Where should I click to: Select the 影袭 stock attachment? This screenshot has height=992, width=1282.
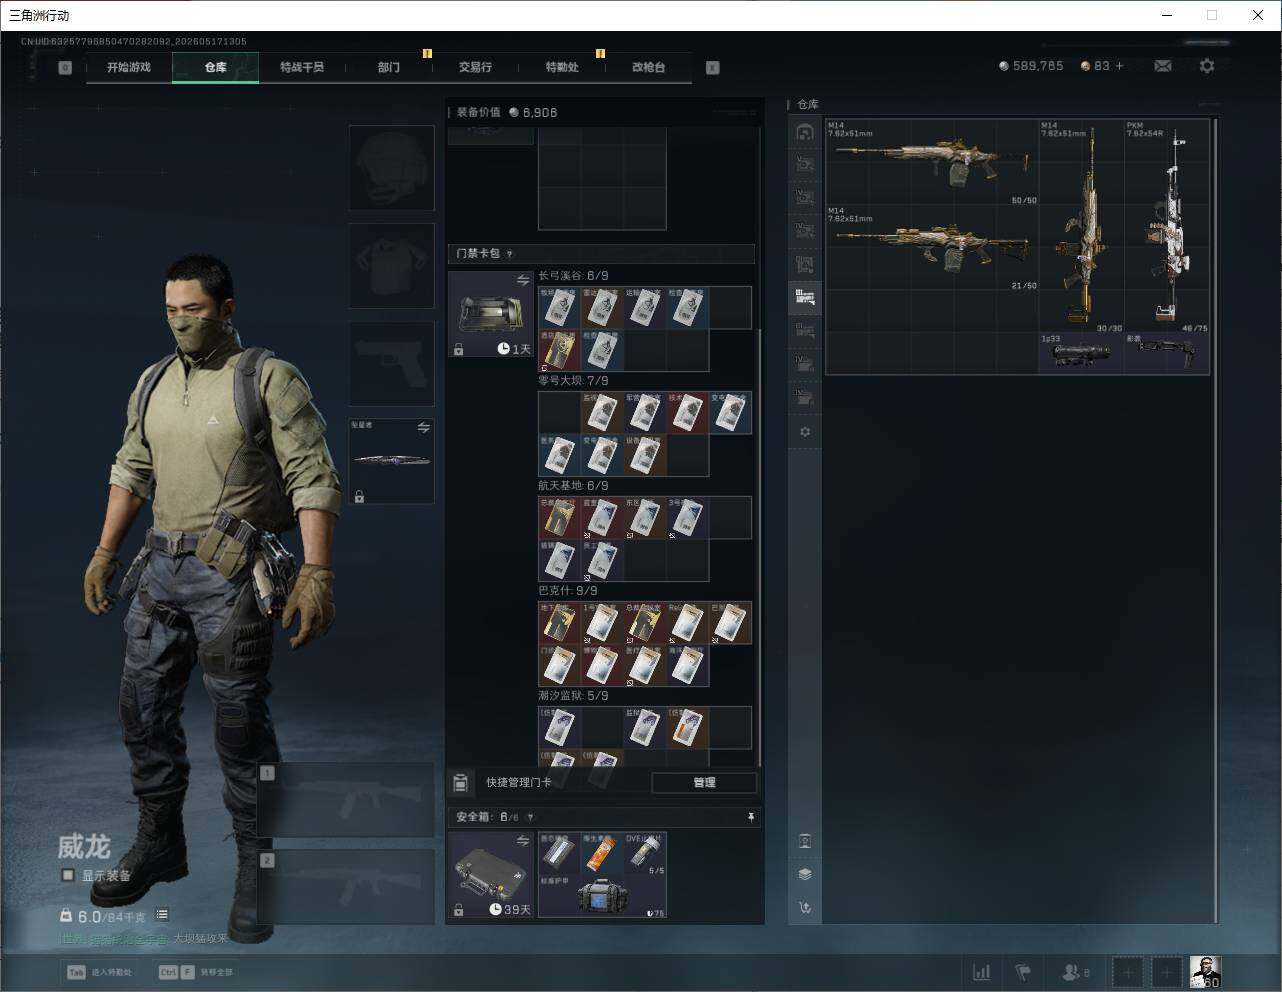pos(1167,353)
